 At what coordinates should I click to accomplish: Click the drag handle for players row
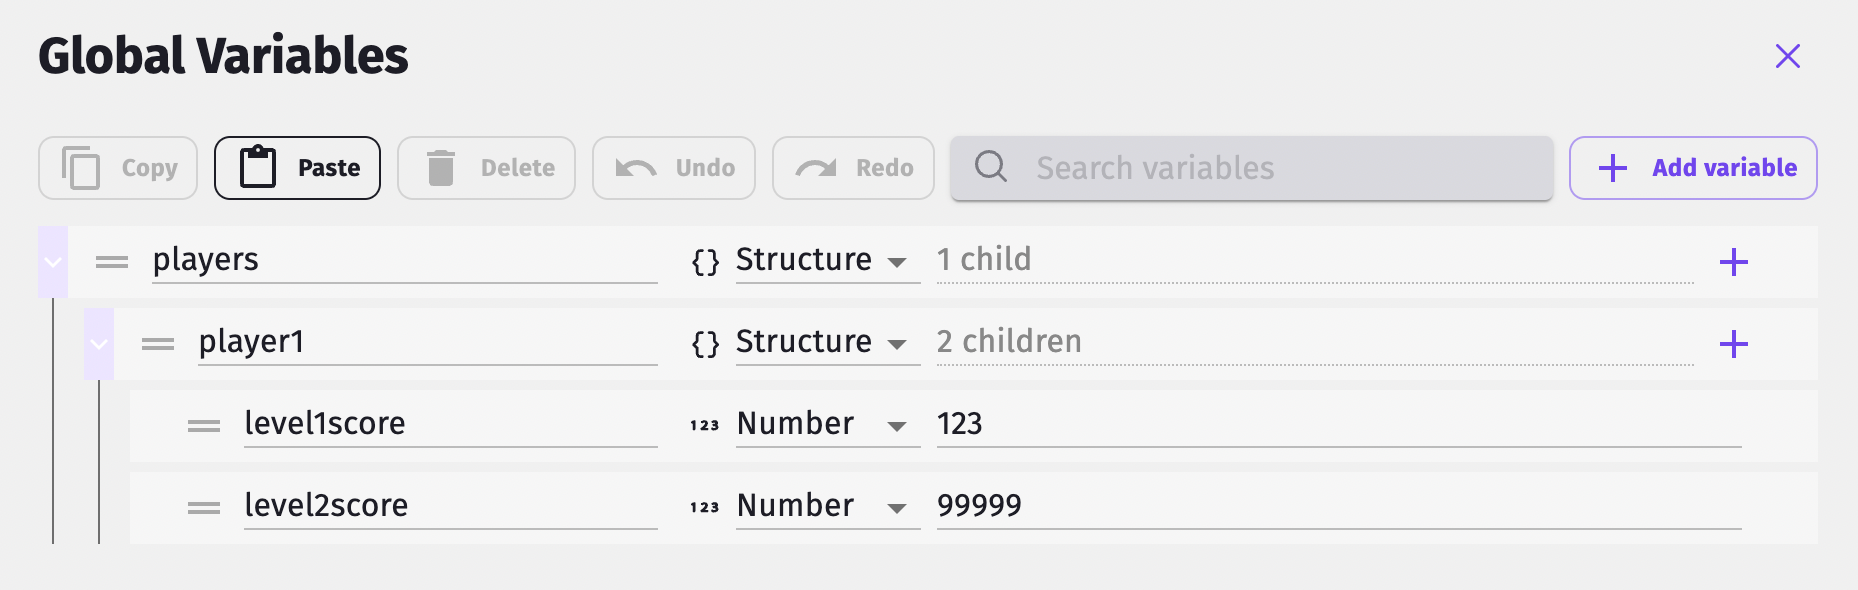pyautogui.click(x=112, y=262)
